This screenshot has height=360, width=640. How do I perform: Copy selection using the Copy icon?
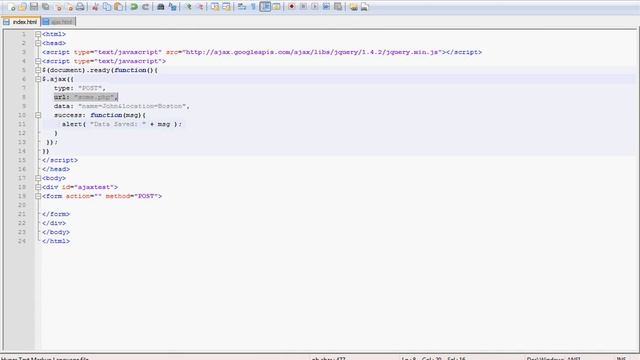[107, 7]
